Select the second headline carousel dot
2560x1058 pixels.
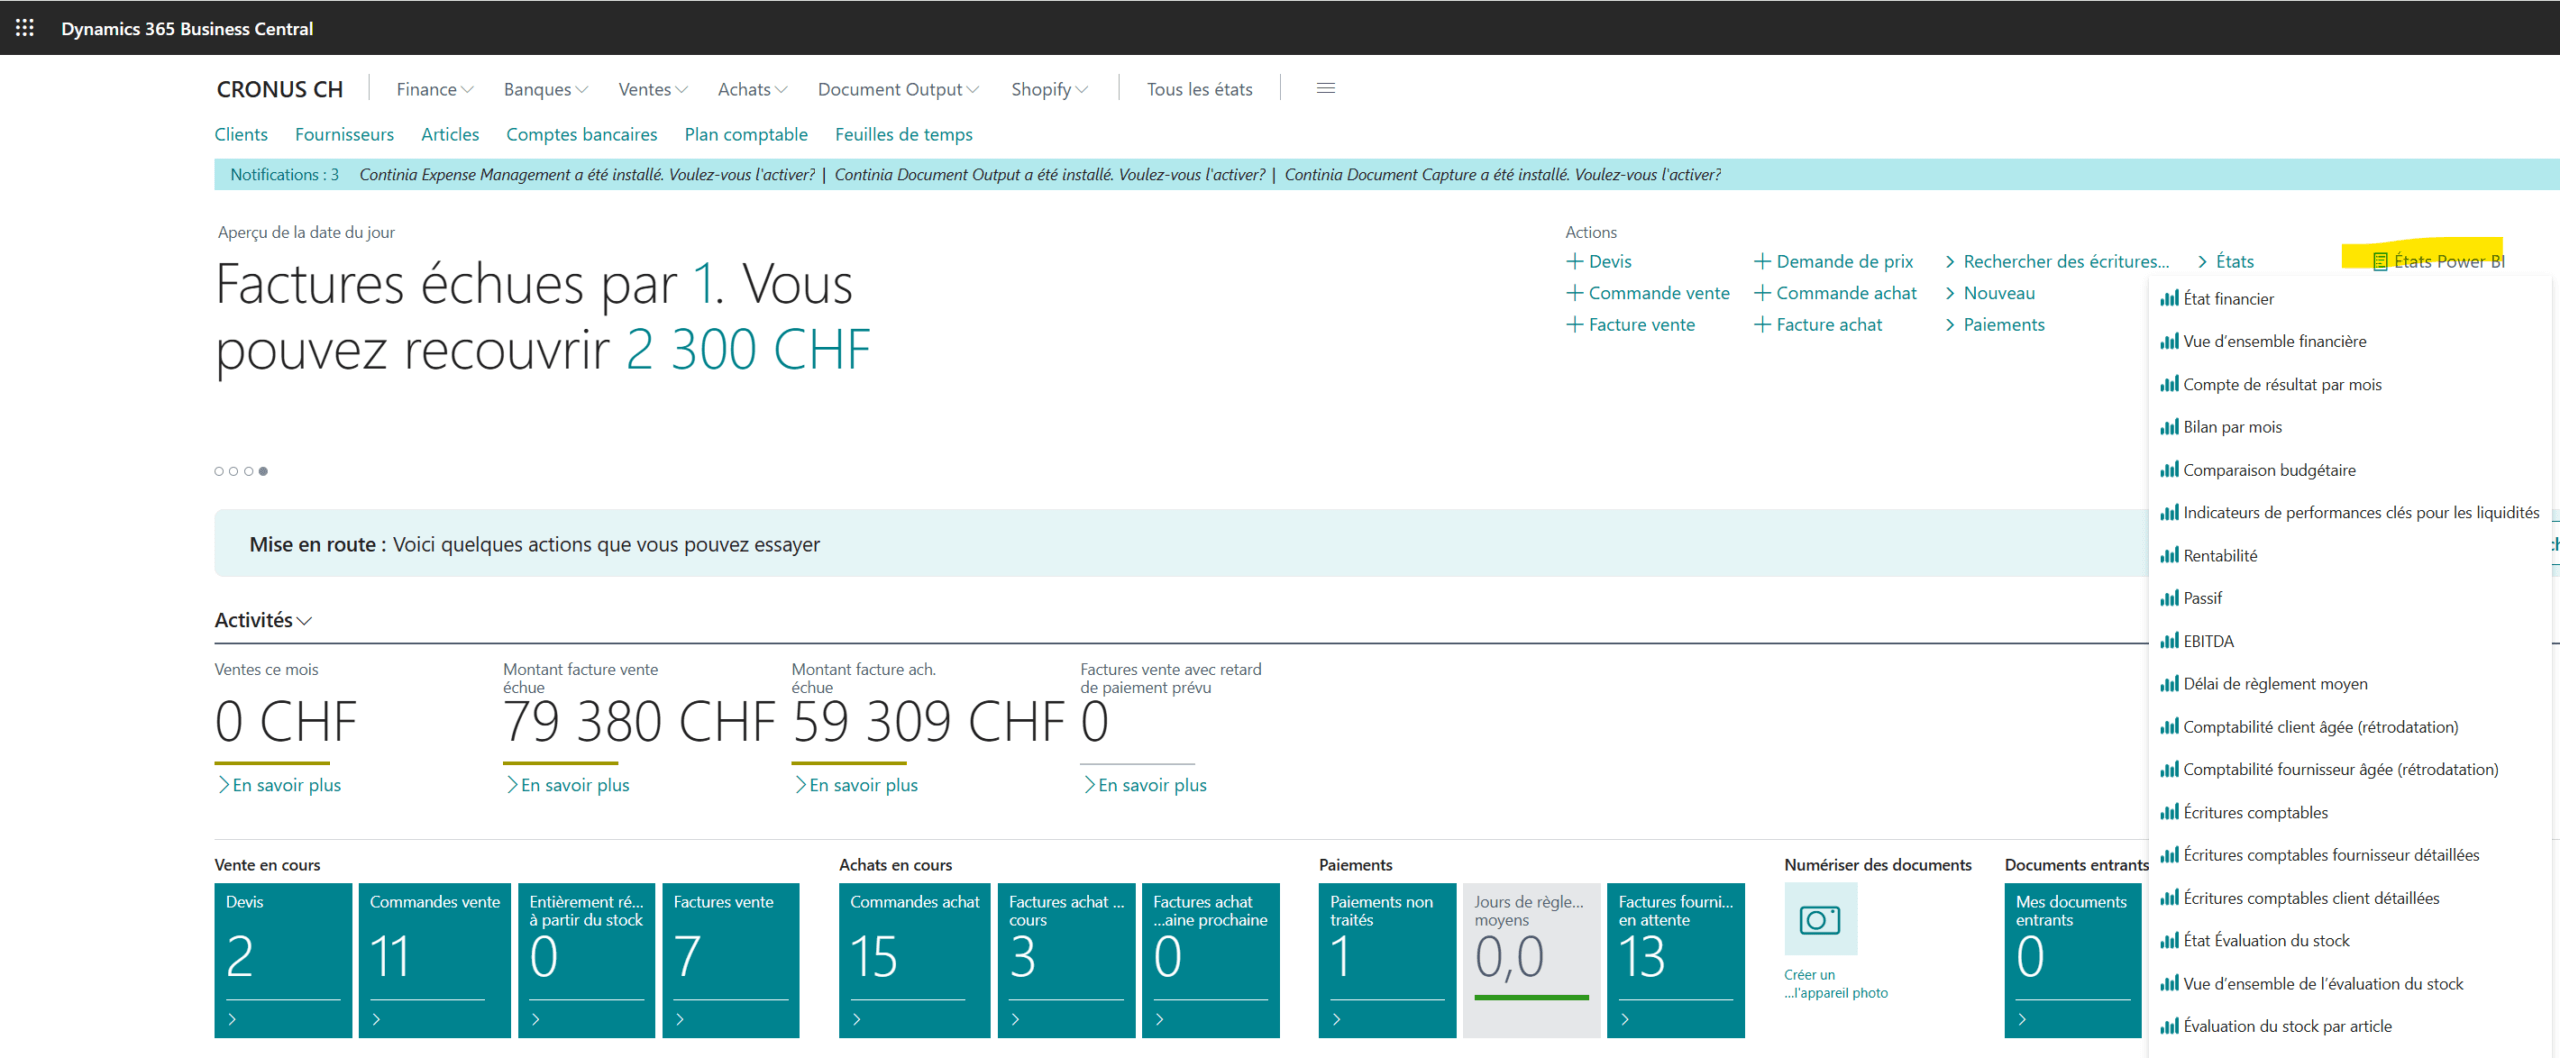pos(234,471)
